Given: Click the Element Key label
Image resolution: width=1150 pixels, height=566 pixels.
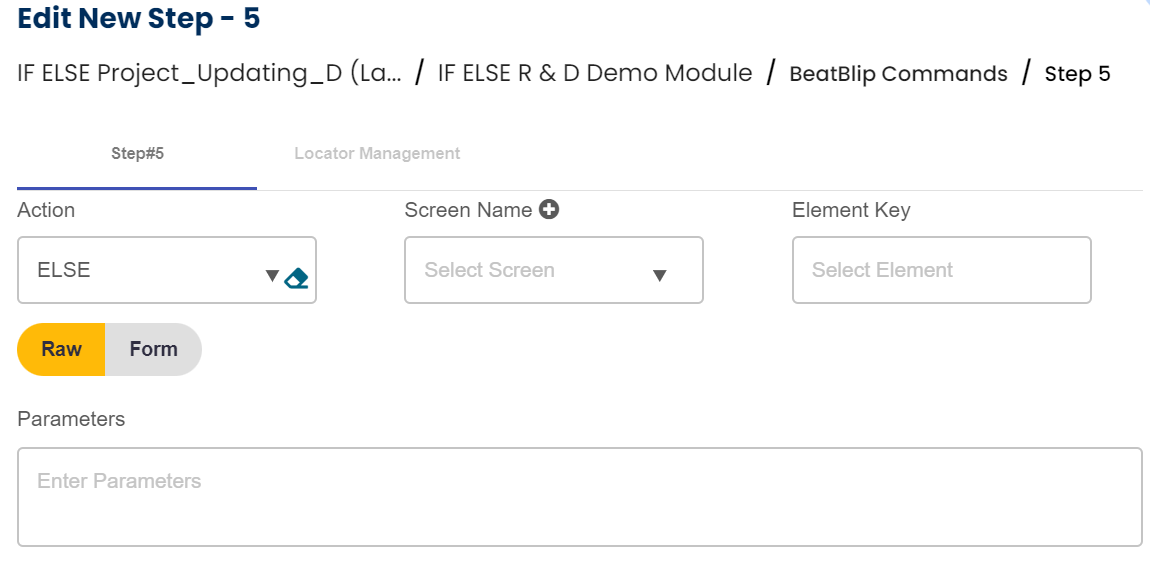Looking at the screenshot, I should point(851,210).
